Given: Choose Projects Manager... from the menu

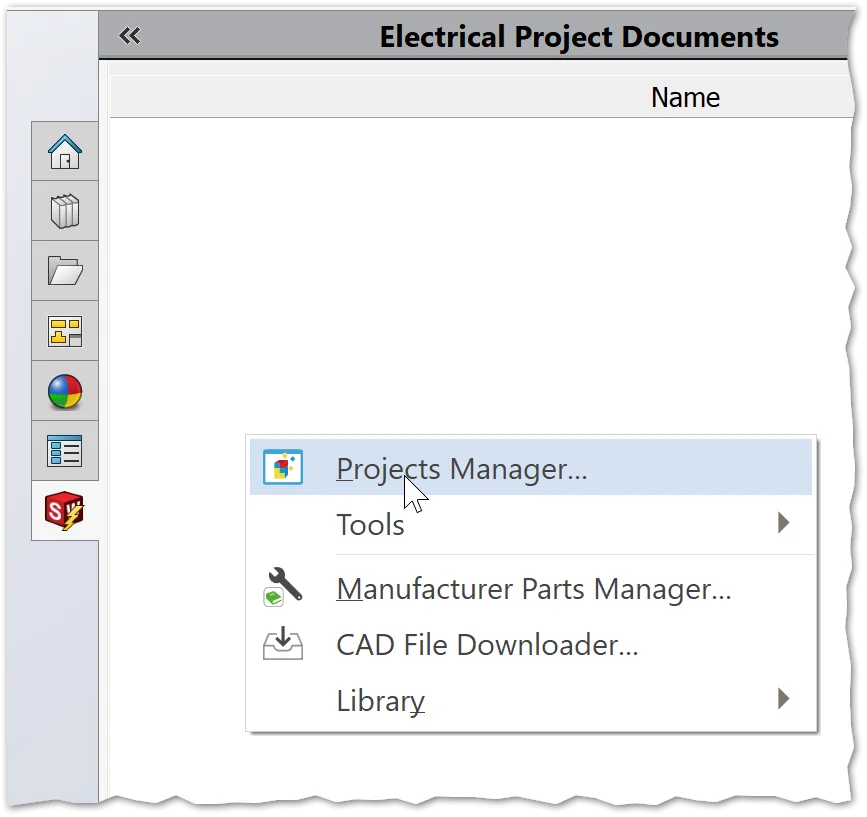Looking at the screenshot, I should pyautogui.click(x=461, y=468).
